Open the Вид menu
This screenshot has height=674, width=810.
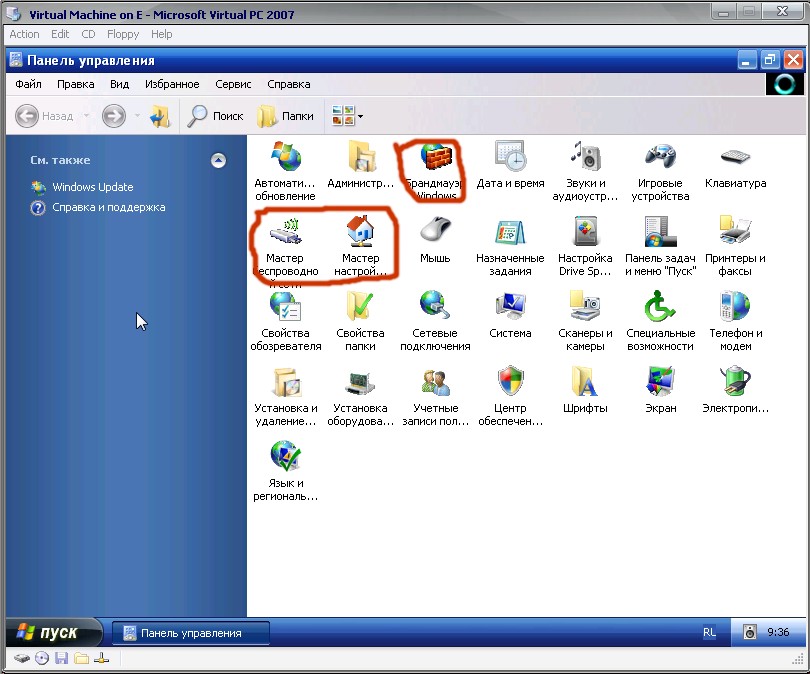[x=119, y=84]
